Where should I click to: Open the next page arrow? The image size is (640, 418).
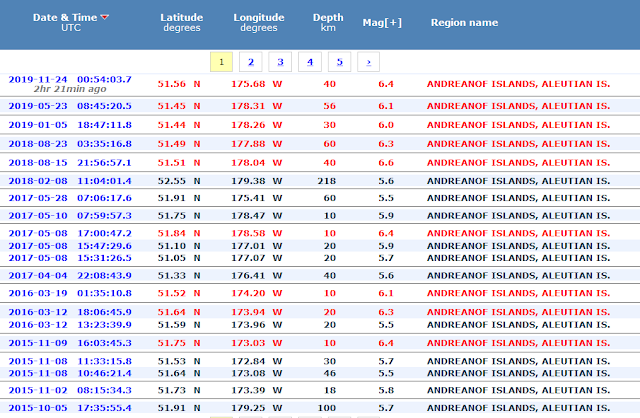369,62
